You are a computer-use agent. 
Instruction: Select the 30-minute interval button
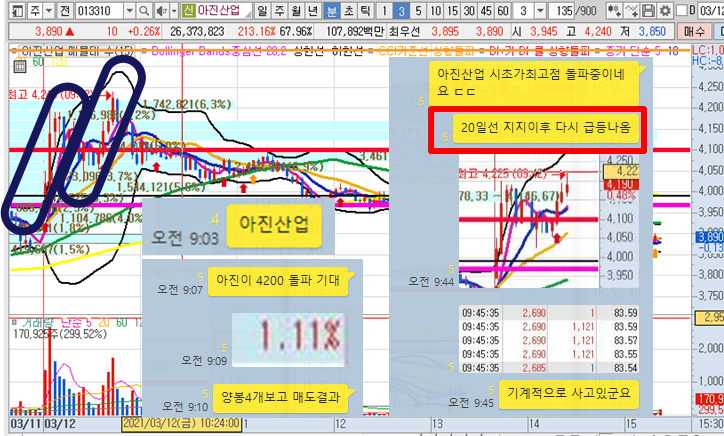coord(470,10)
